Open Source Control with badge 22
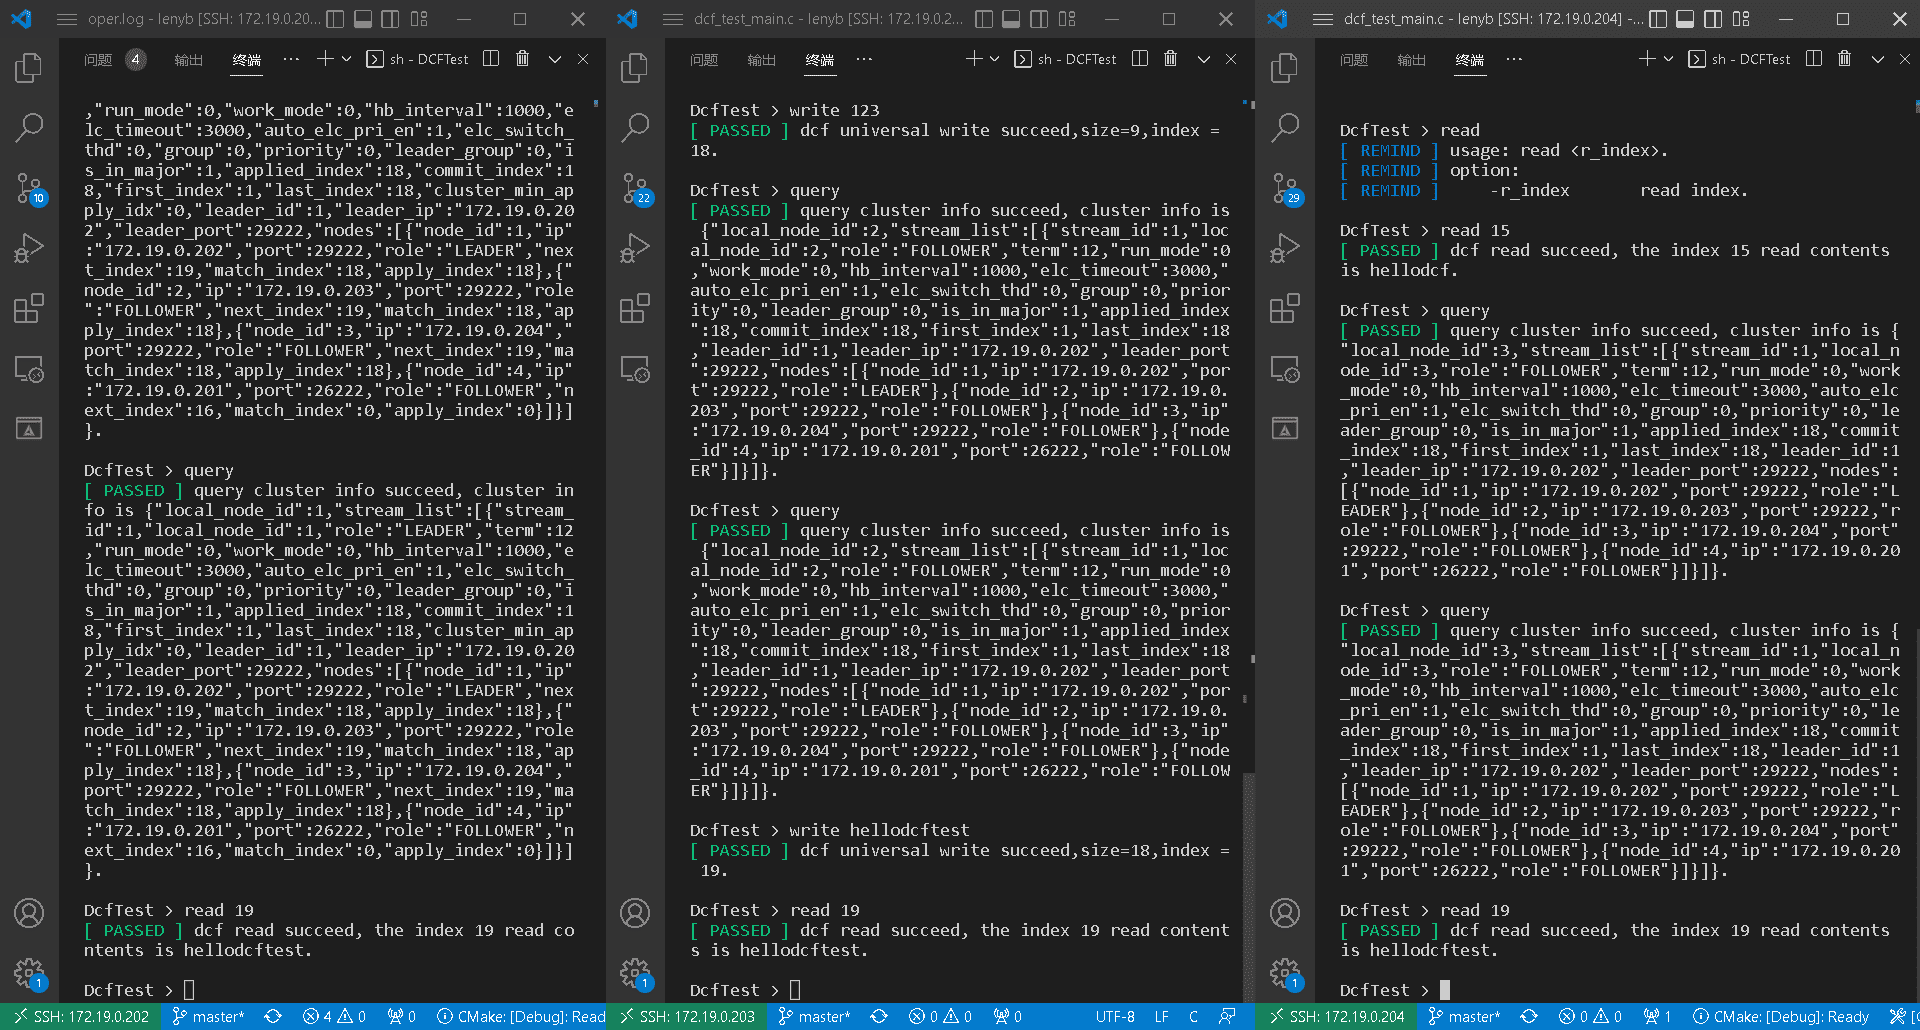Image resolution: width=1920 pixels, height=1030 pixels. (635, 188)
